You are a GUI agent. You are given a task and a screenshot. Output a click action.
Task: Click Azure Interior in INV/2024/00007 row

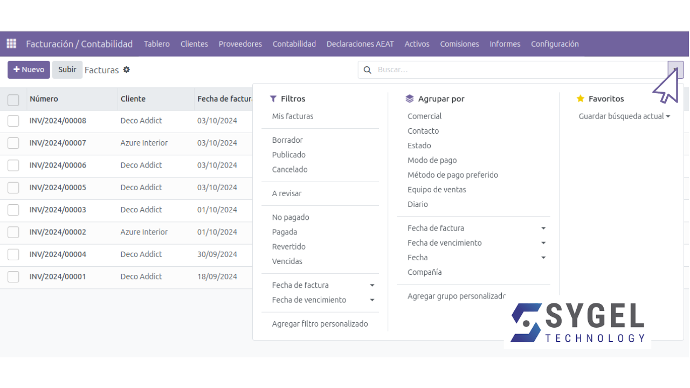[144, 143]
